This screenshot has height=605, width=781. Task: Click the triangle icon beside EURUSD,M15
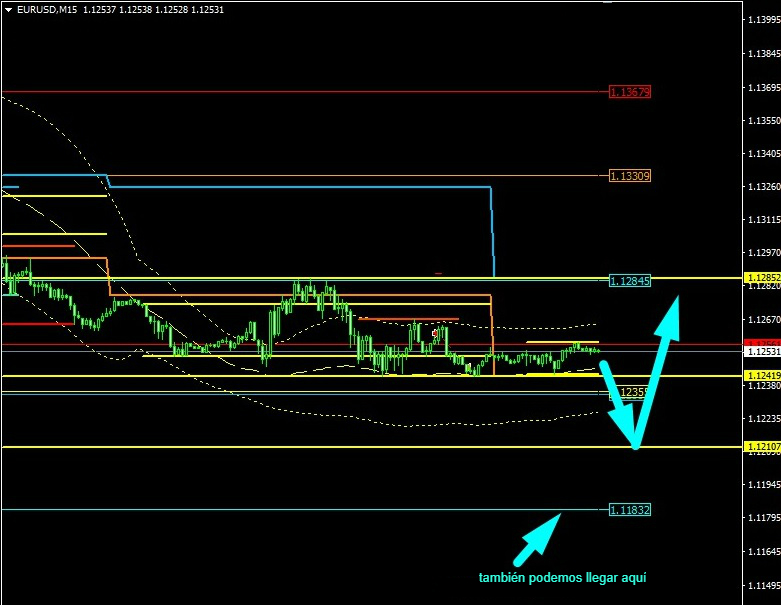(x=9, y=9)
